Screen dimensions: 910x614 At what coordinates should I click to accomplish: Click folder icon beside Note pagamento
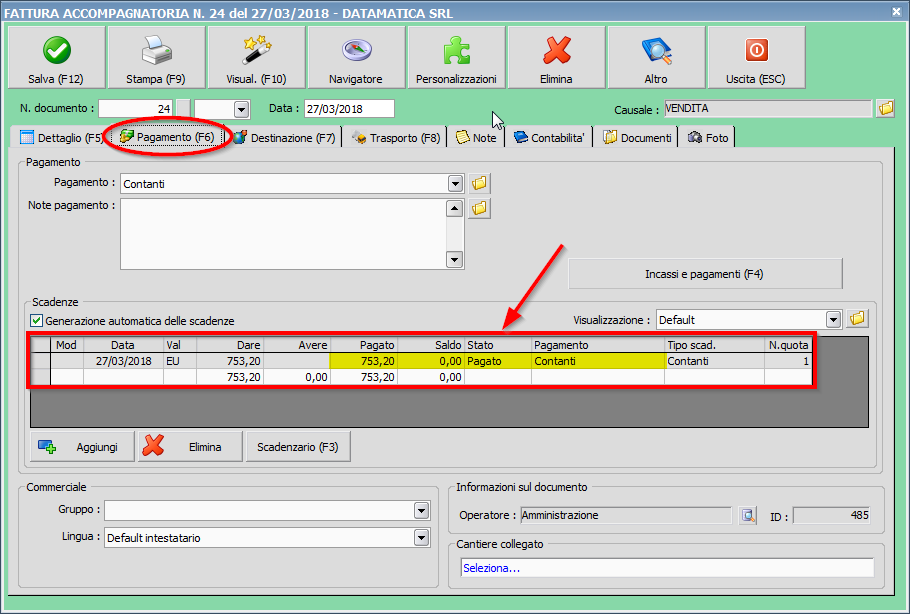tap(479, 208)
